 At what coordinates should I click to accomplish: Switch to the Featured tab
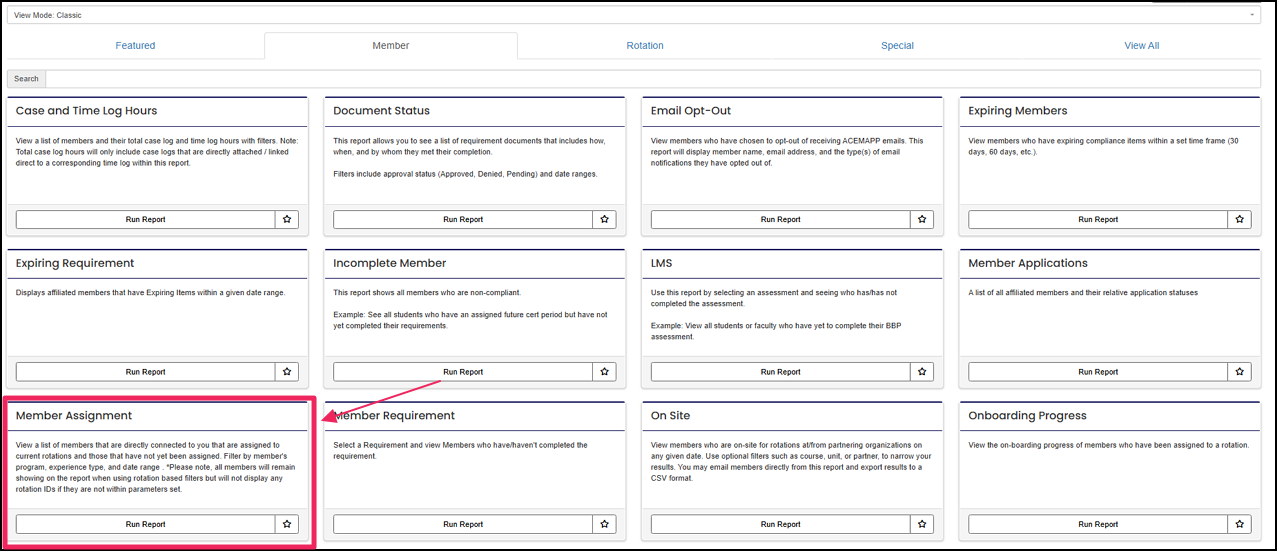135,45
